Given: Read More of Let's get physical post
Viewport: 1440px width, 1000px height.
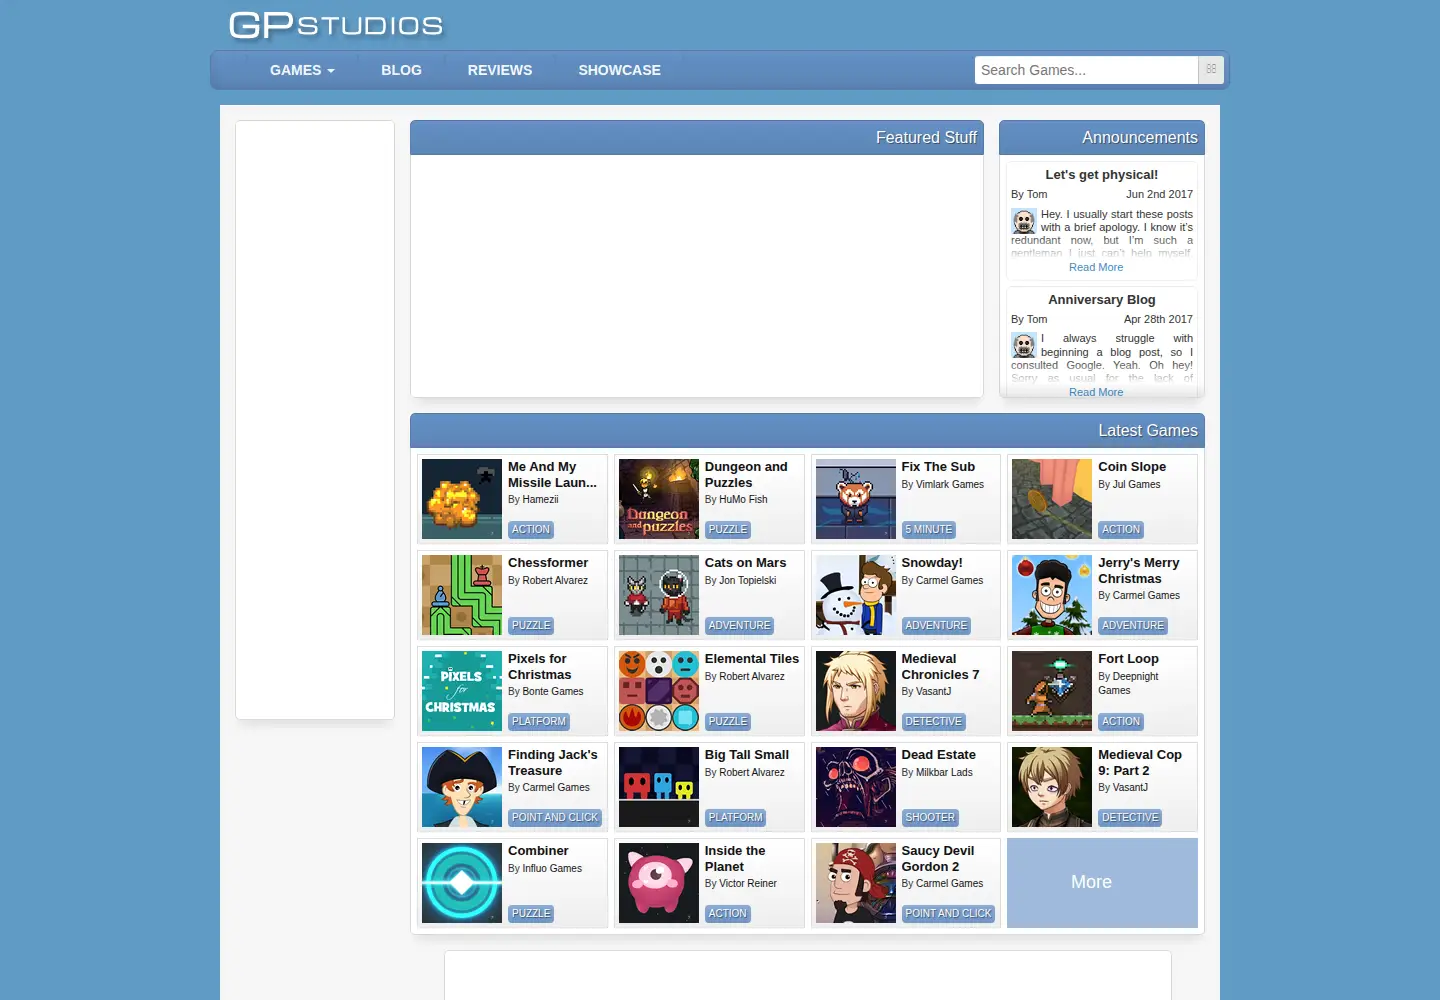Looking at the screenshot, I should tap(1096, 267).
